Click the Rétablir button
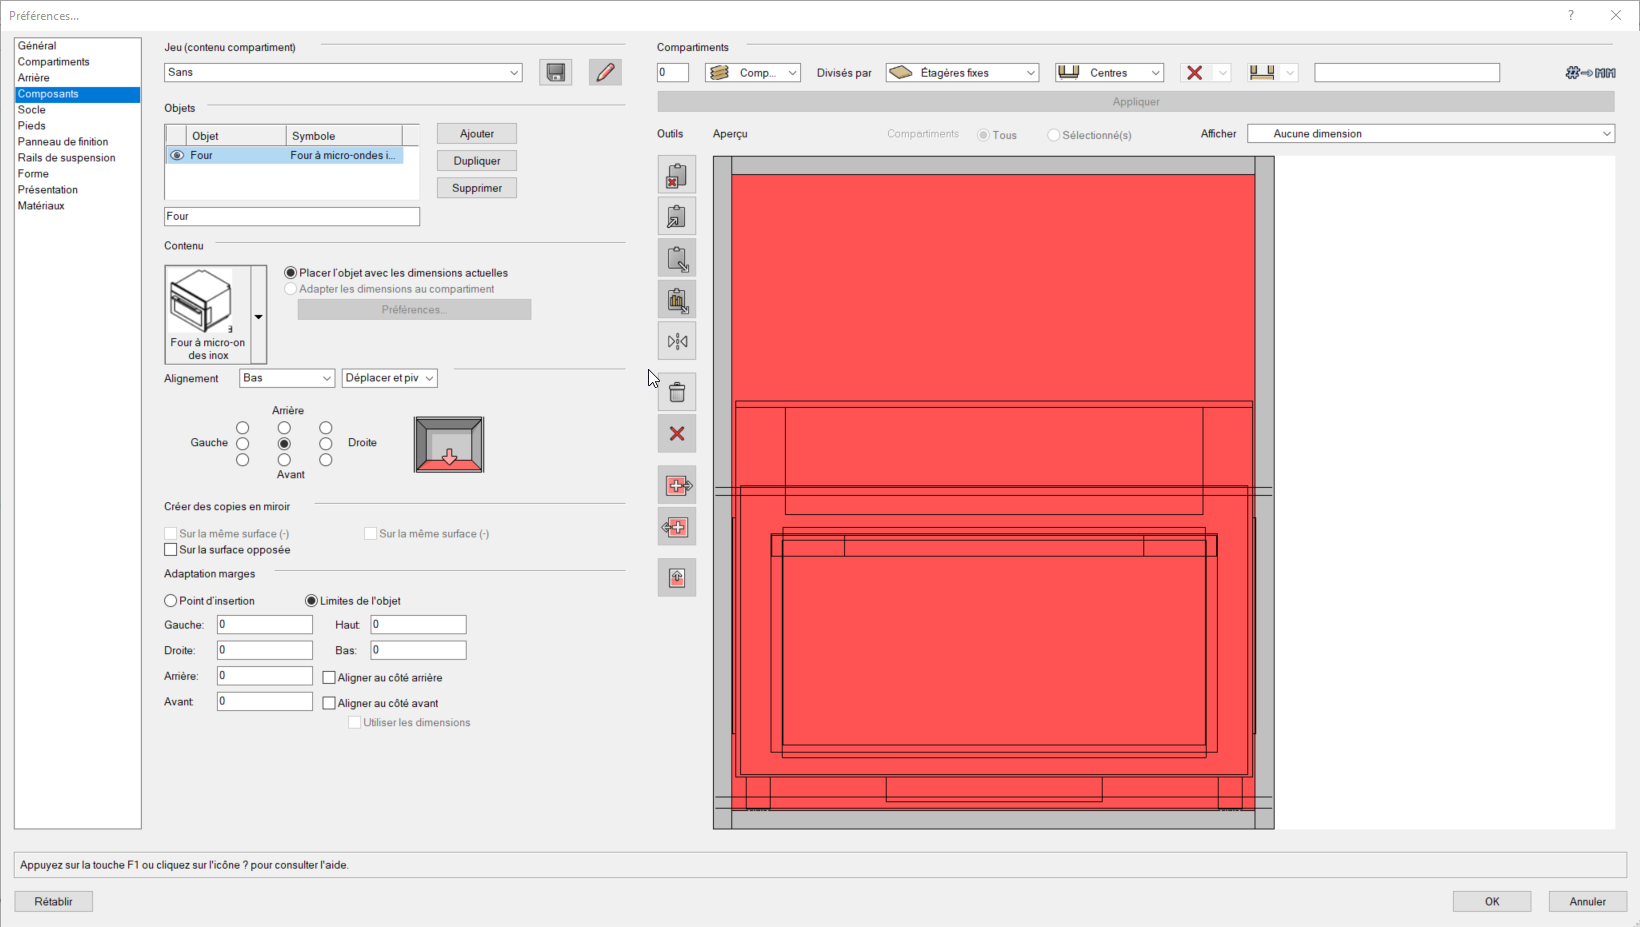The width and height of the screenshot is (1640, 927). click(53, 901)
